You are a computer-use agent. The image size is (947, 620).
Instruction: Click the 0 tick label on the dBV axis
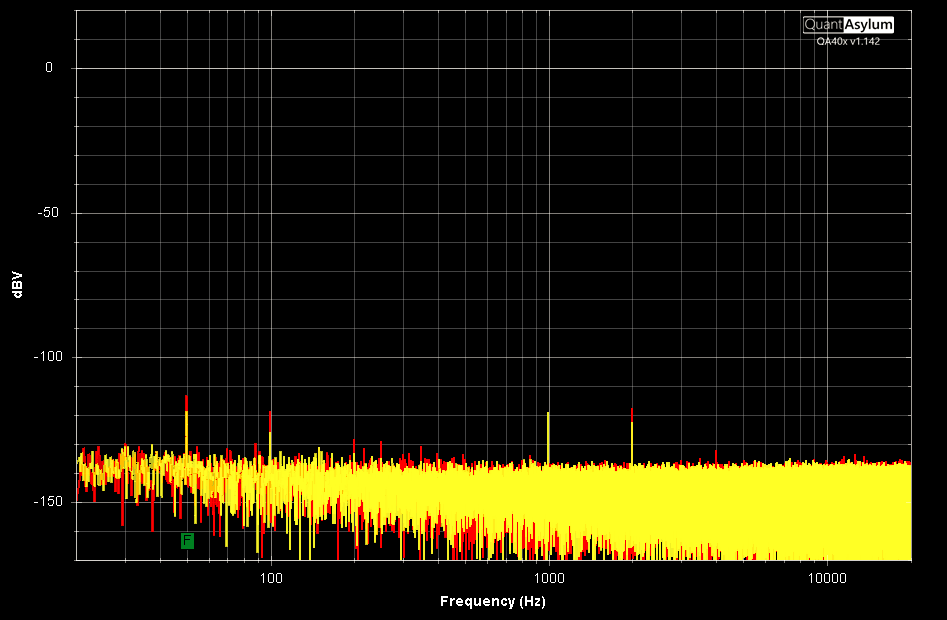(x=48, y=68)
